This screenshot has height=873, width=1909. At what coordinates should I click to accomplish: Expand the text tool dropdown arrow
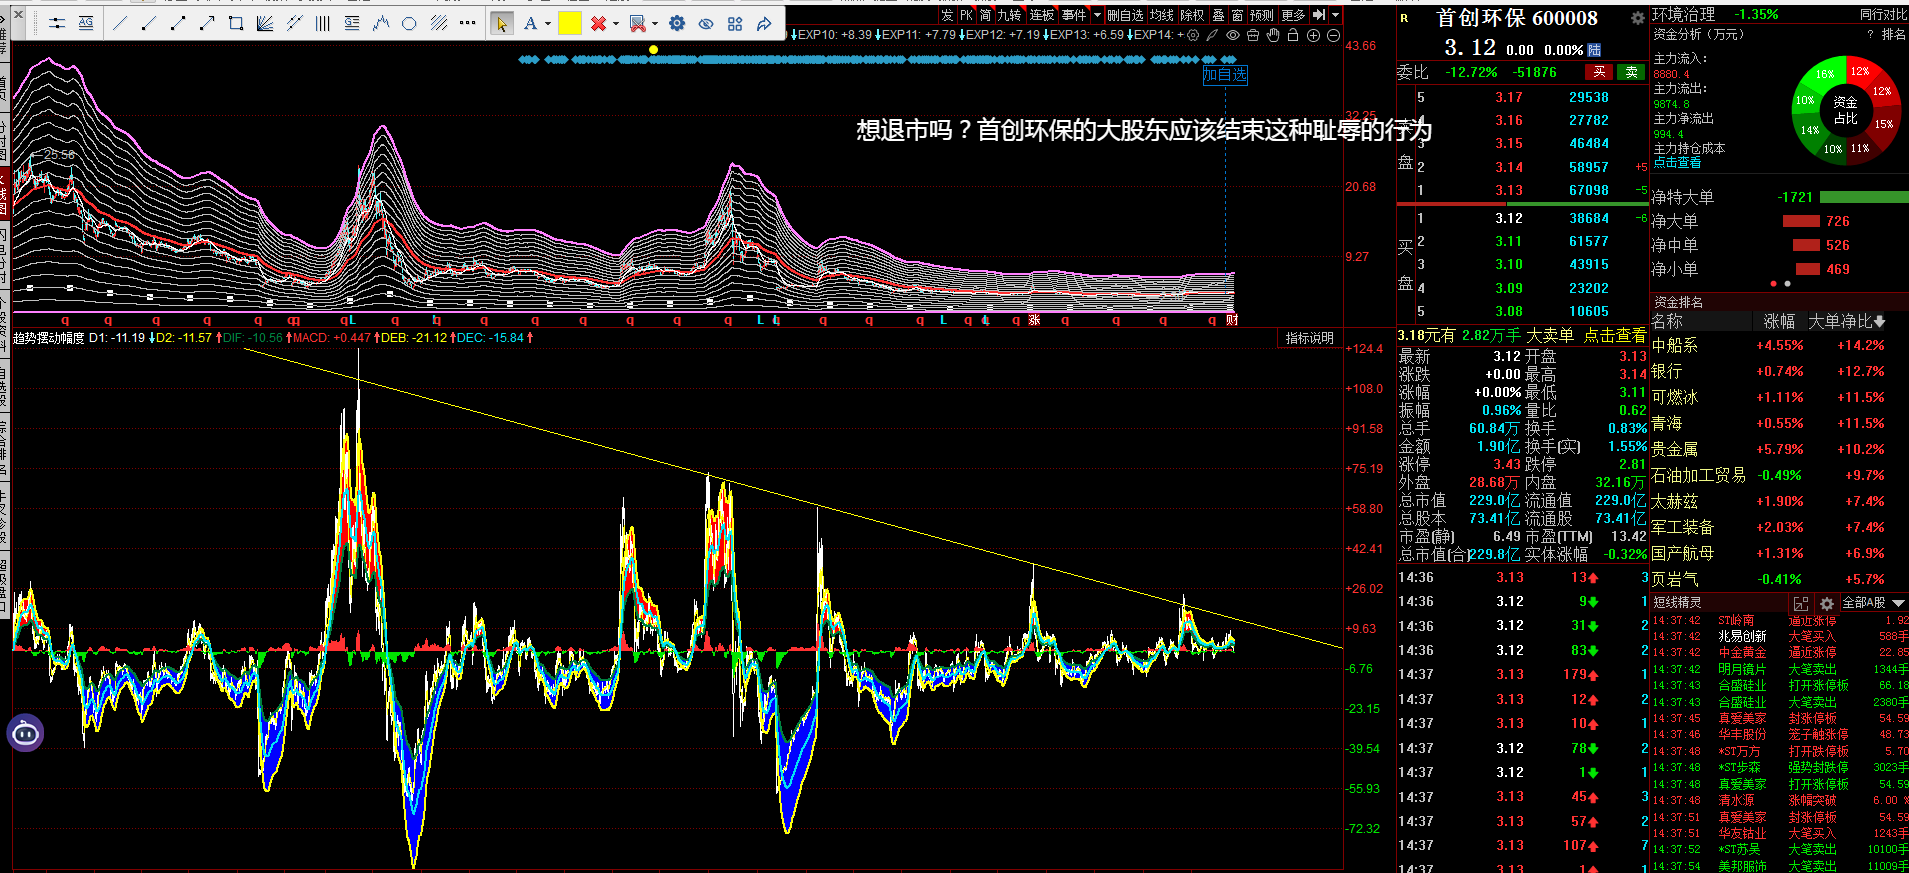tap(548, 23)
